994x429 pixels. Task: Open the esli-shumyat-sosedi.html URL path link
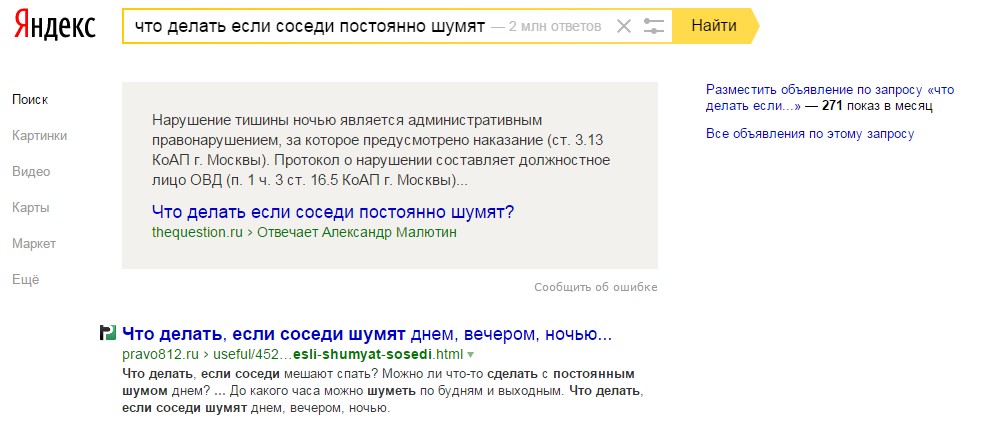click(339, 354)
